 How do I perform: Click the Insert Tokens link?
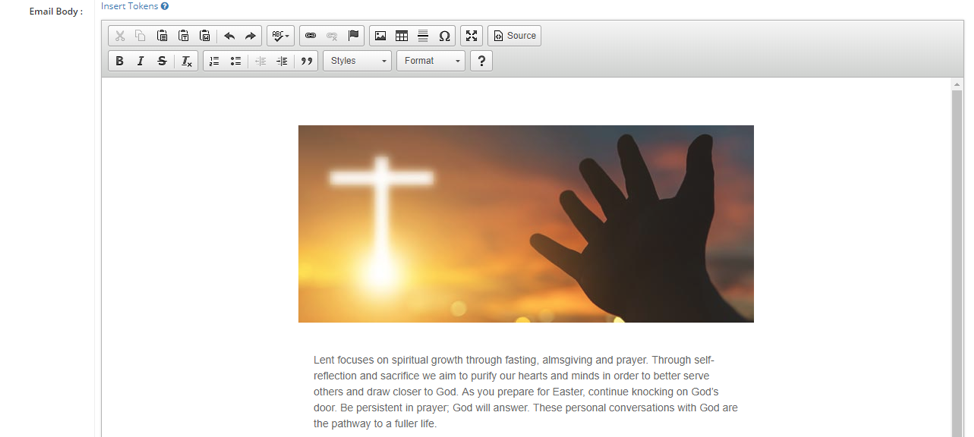(x=129, y=6)
